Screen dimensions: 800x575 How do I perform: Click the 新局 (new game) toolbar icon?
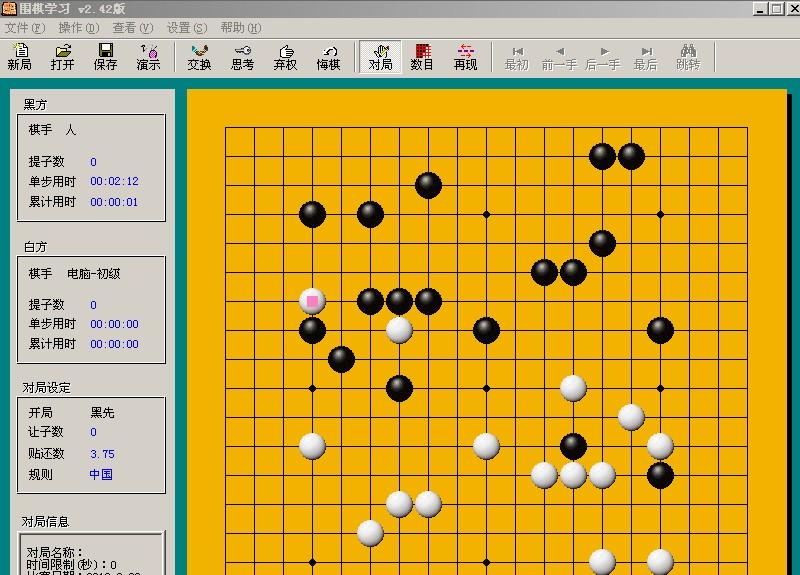[19, 57]
